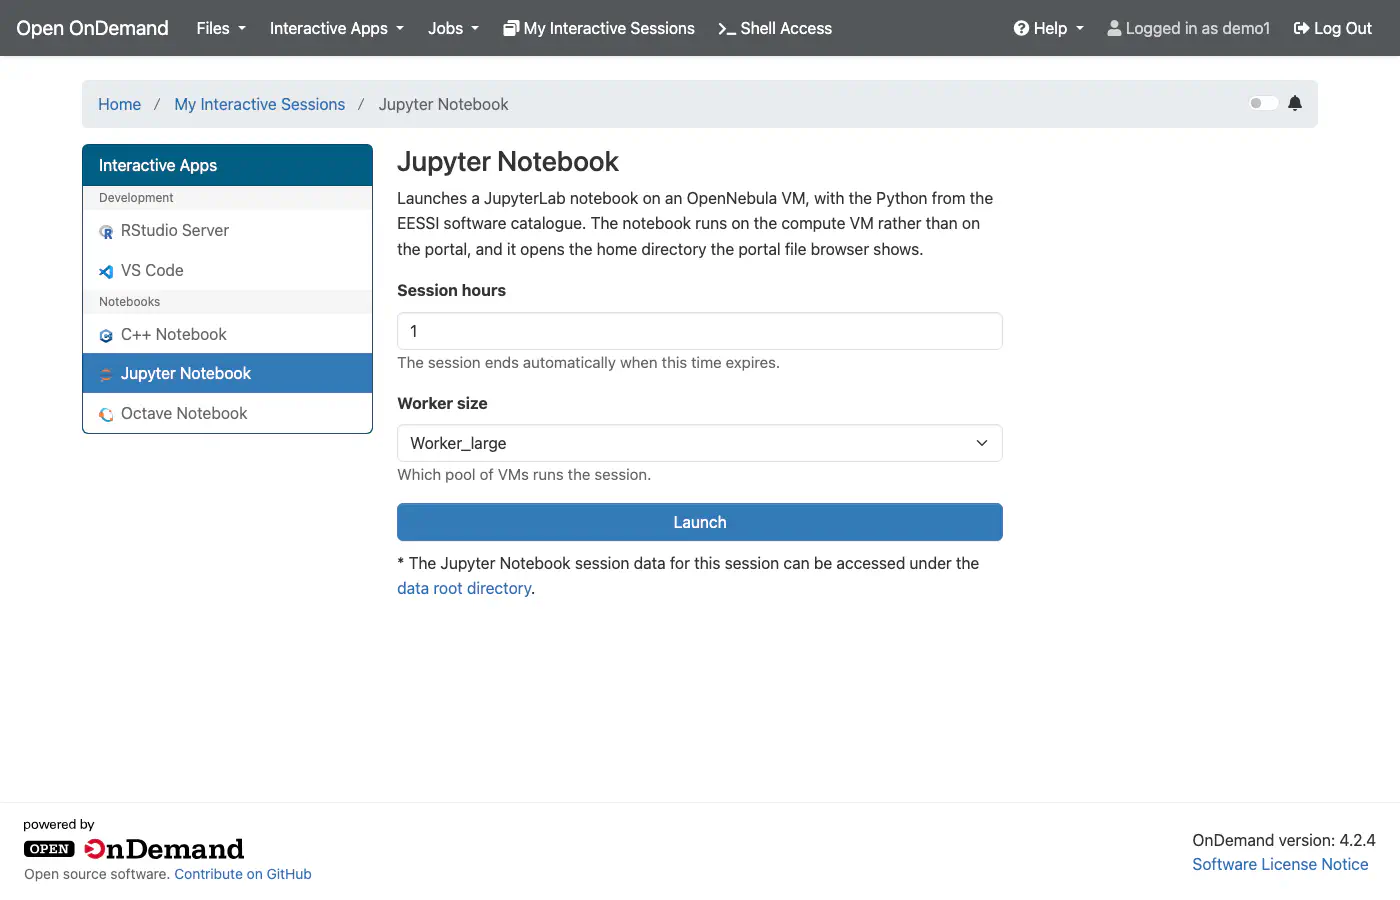Open the Interactive Apps navbar dropdown
1400x900 pixels.
tap(337, 28)
